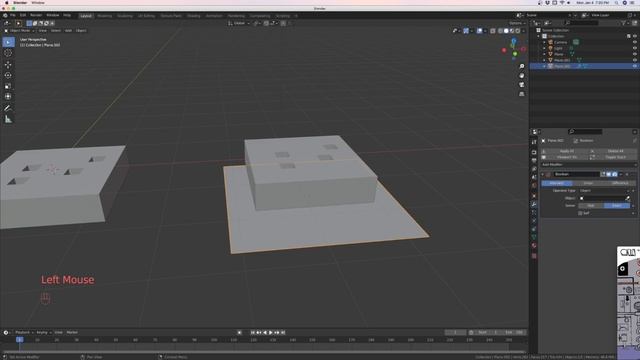Screen dimensions: 640x360
Task: Click the pan view hand icon
Action: coord(522,76)
